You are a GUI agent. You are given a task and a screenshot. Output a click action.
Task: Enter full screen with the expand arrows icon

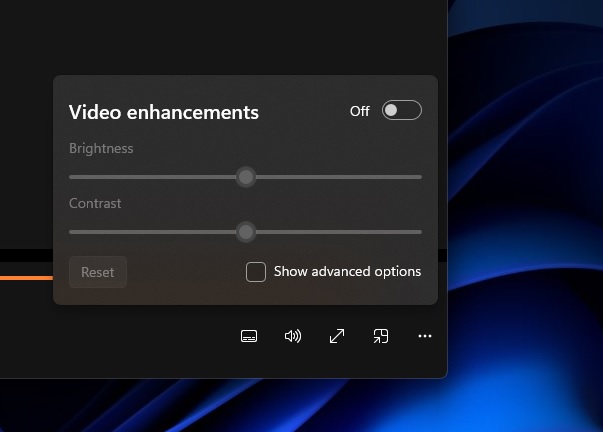pyautogui.click(x=337, y=336)
